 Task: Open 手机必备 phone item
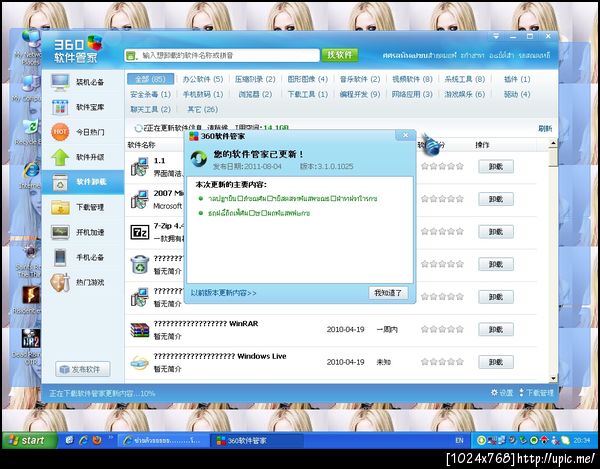(x=82, y=257)
